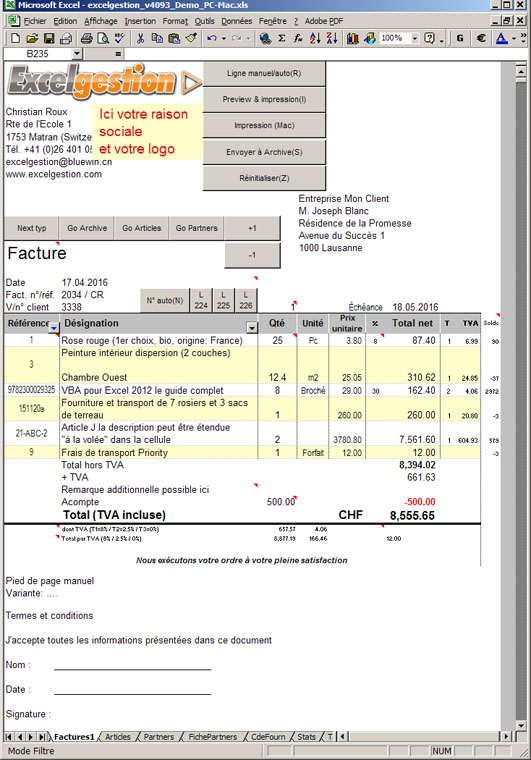Click the Ligne manuel/auto(R) button
Screen dimensions: 531x760
(x=264, y=73)
